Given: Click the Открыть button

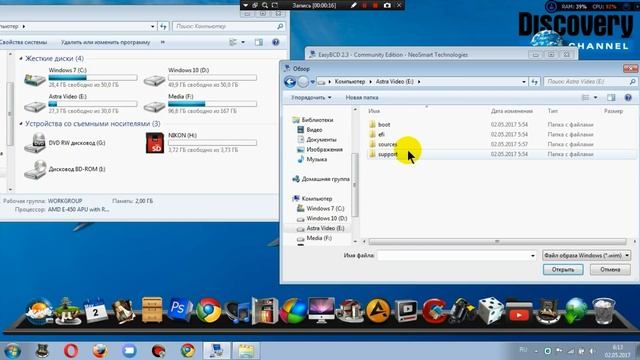Looking at the screenshot, I should point(563,269).
